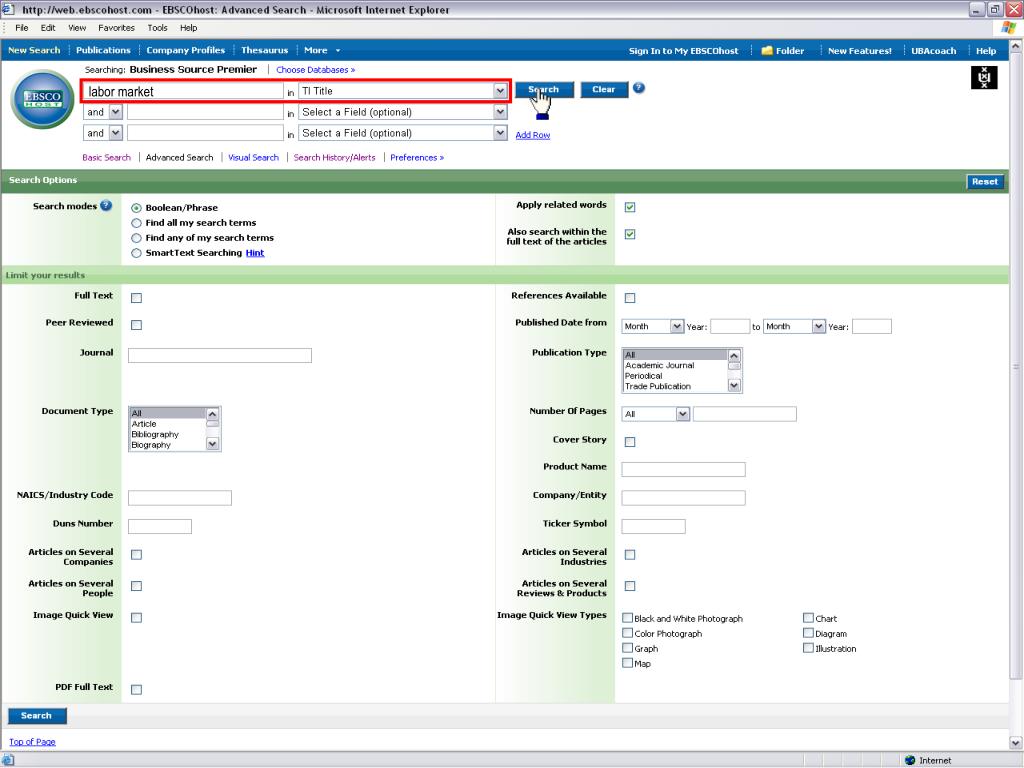Screen dimensions: 1024x768
Task: Click the university crest logo at top right
Action: (984, 78)
